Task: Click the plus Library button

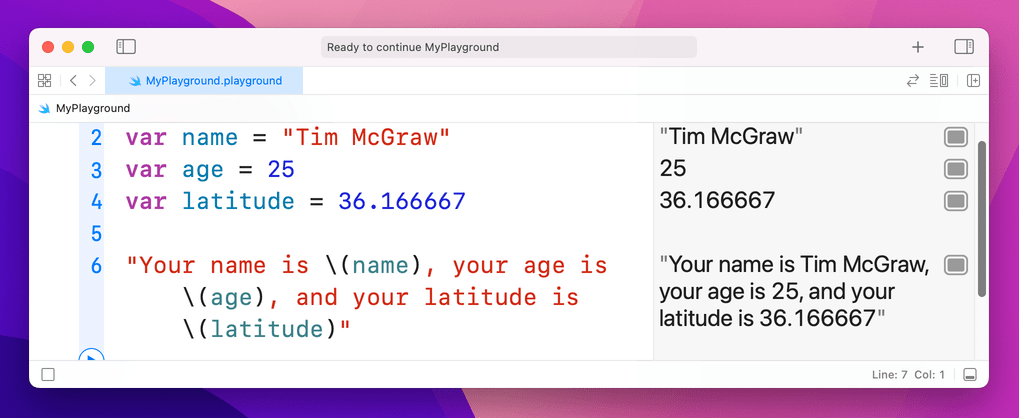Action: [x=918, y=47]
